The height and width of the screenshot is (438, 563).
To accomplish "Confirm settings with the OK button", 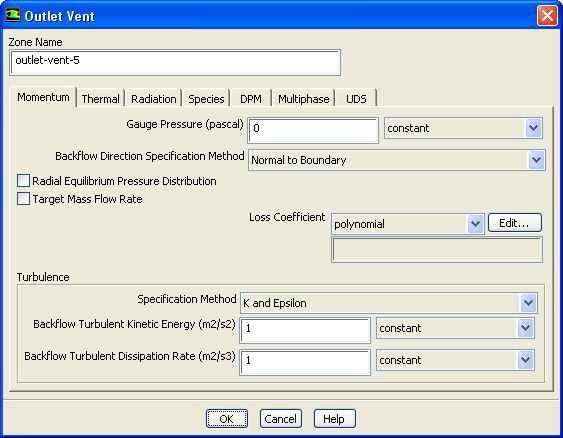I will coord(227,419).
